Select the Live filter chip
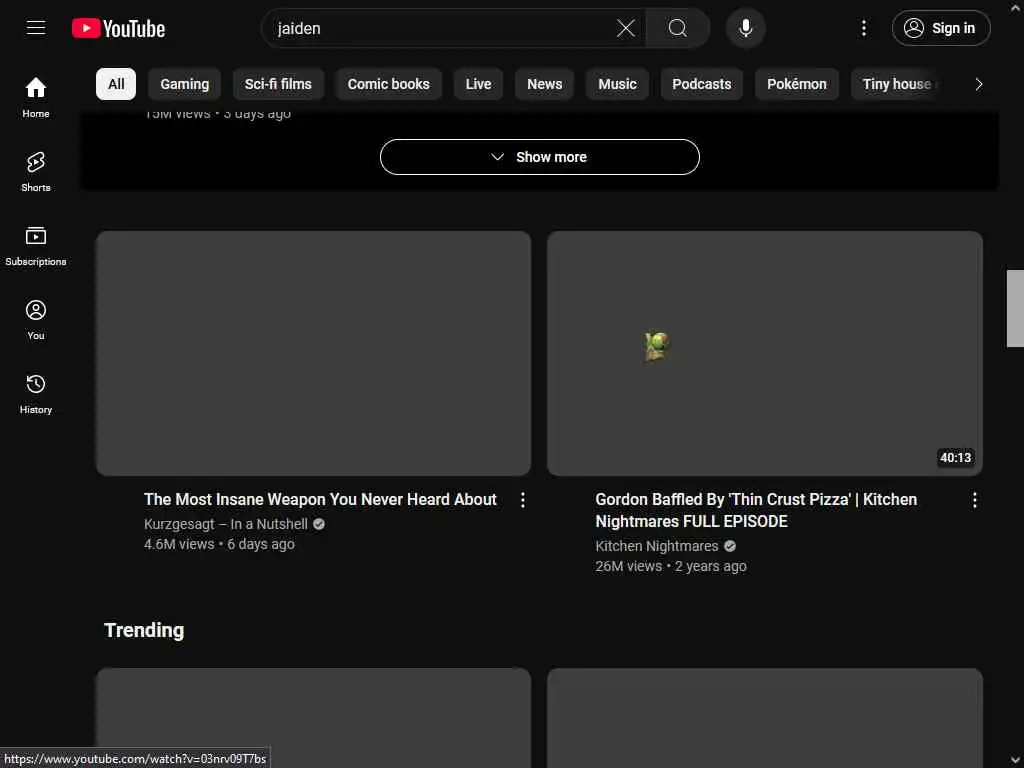The height and width of the screenshot is (768, 1024). [x=479, y=84]
